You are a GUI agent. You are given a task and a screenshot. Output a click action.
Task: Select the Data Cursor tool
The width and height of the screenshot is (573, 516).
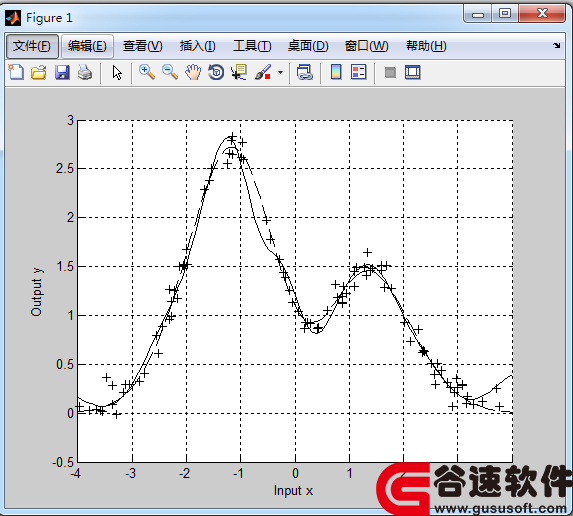[239, 72]
